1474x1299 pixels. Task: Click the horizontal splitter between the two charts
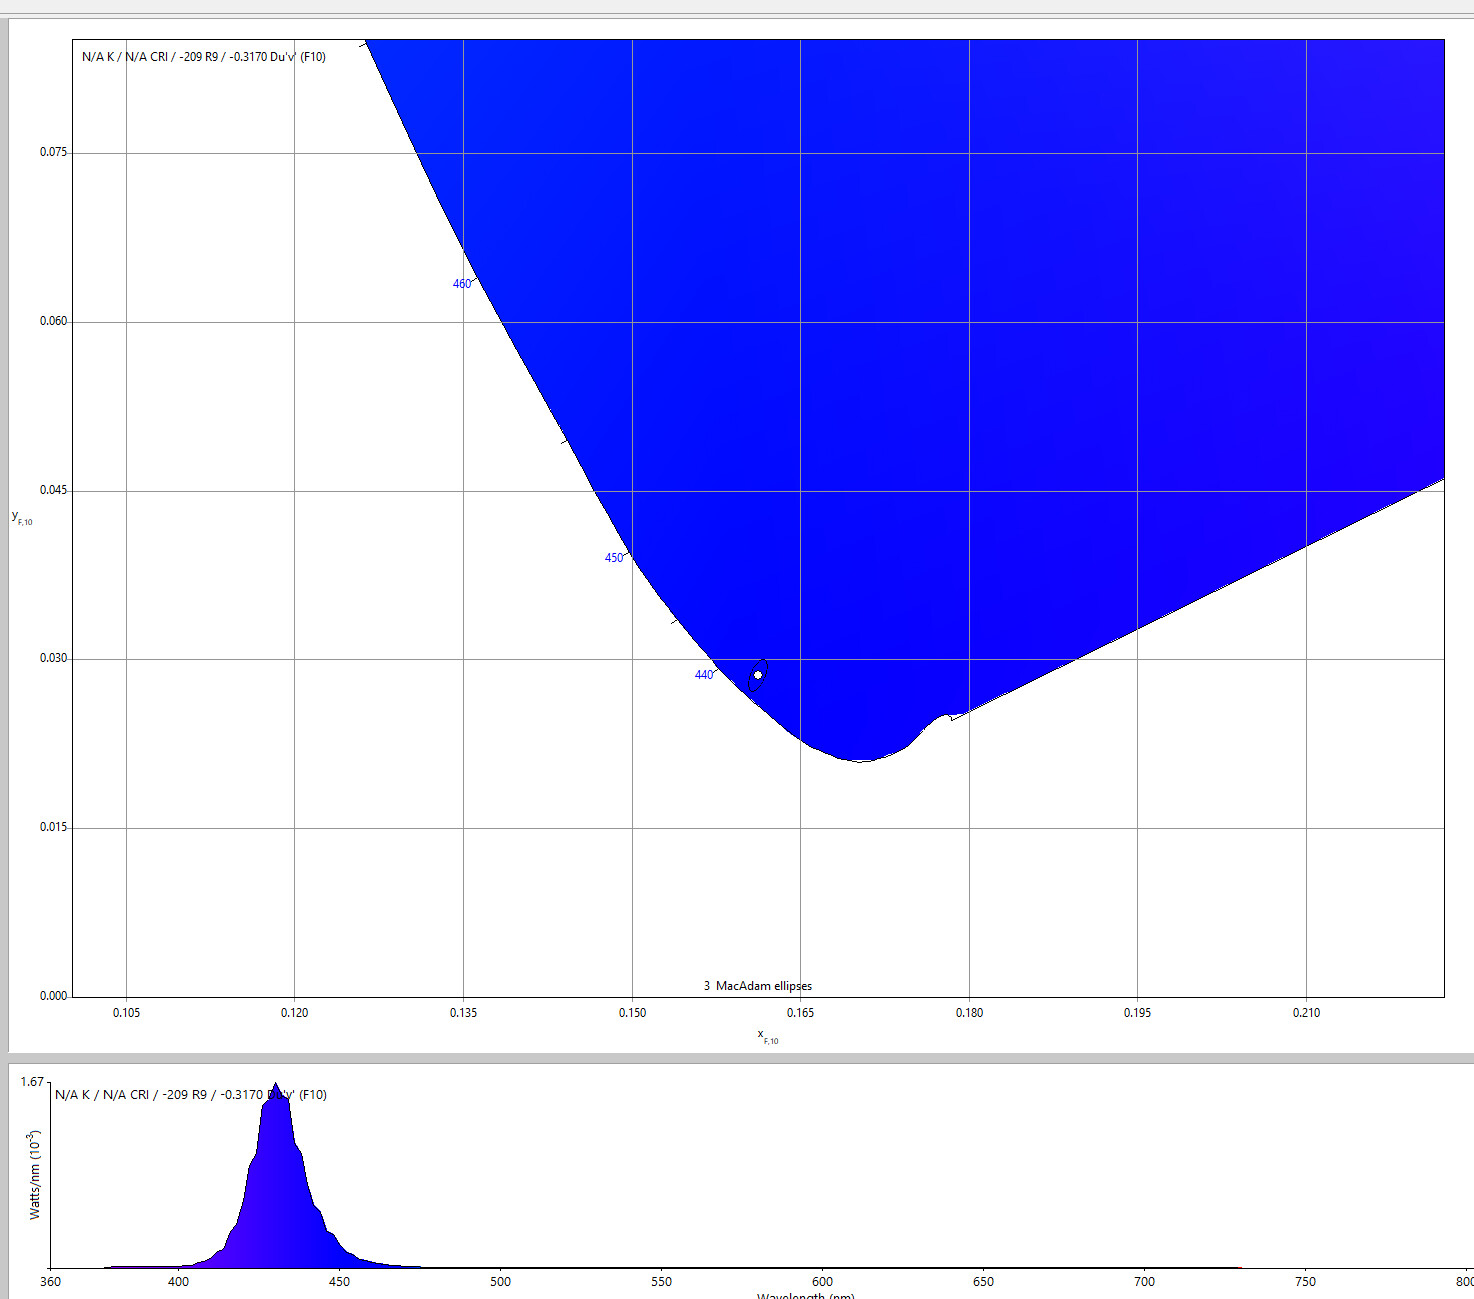click(x=737, y=1057)
